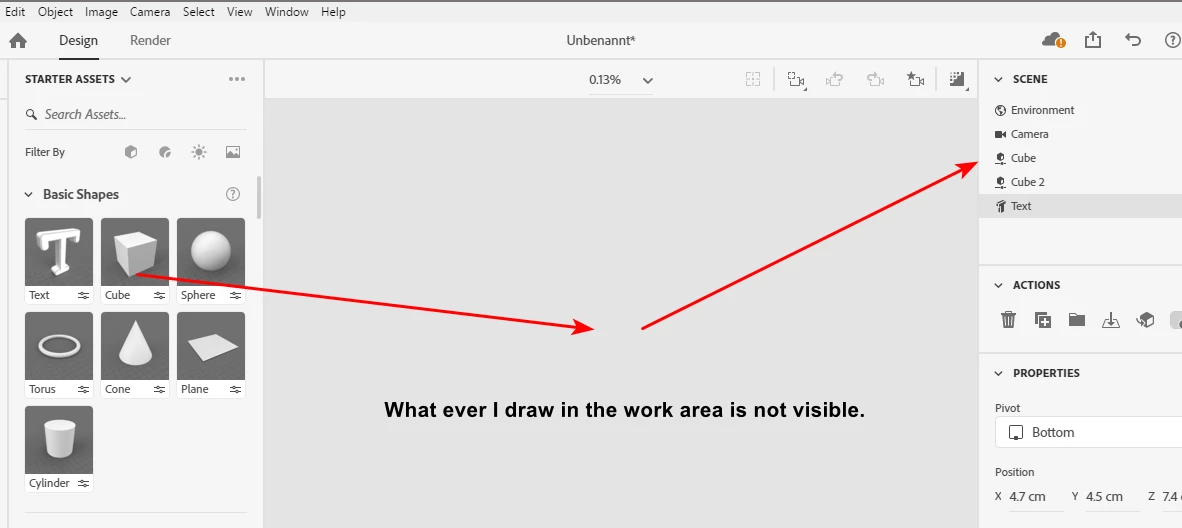Add the Cylinder shape thumbnail
Viewport: 1182px width, 528px height.
59,440
